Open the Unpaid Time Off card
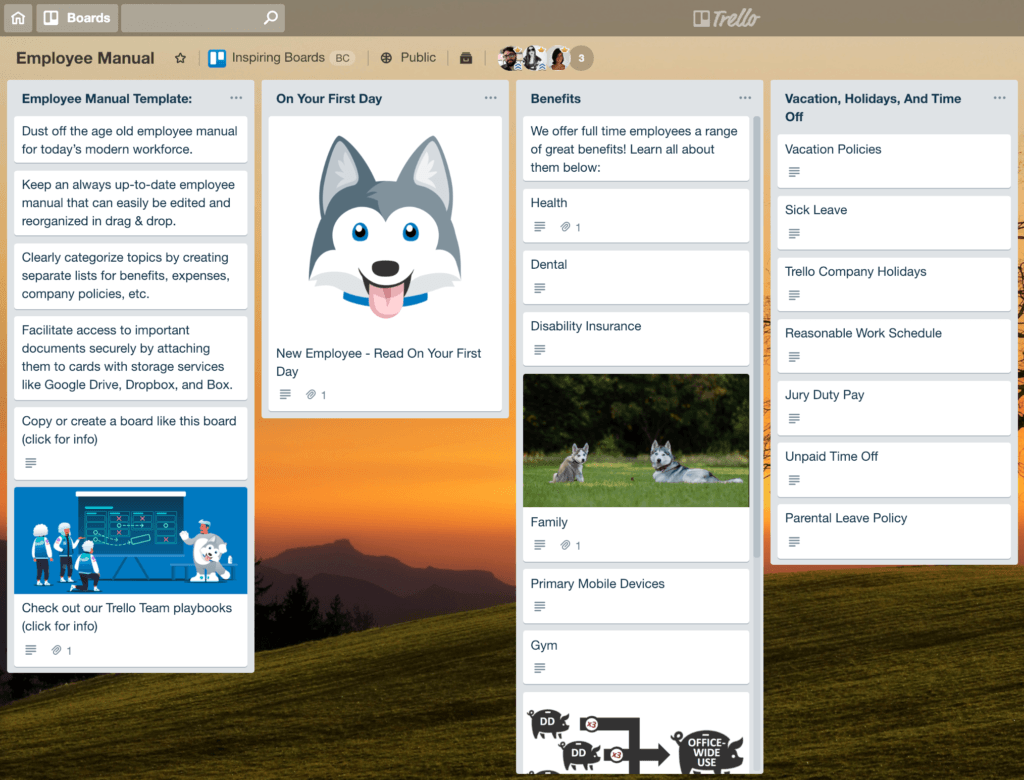1024x780 pixels. pos(894,469)
